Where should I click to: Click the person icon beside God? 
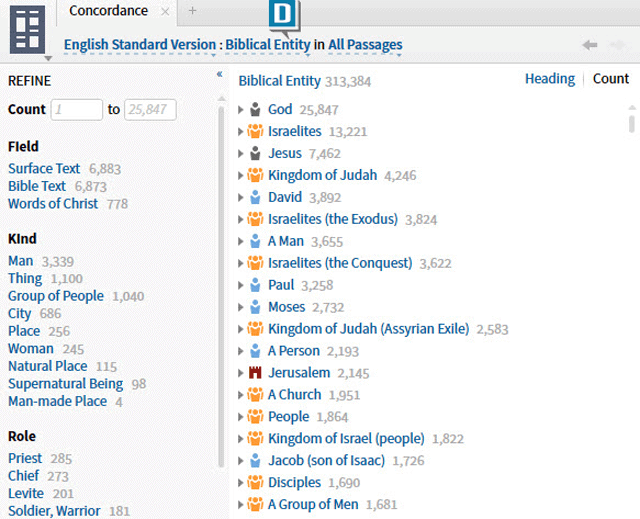point(255,109)
